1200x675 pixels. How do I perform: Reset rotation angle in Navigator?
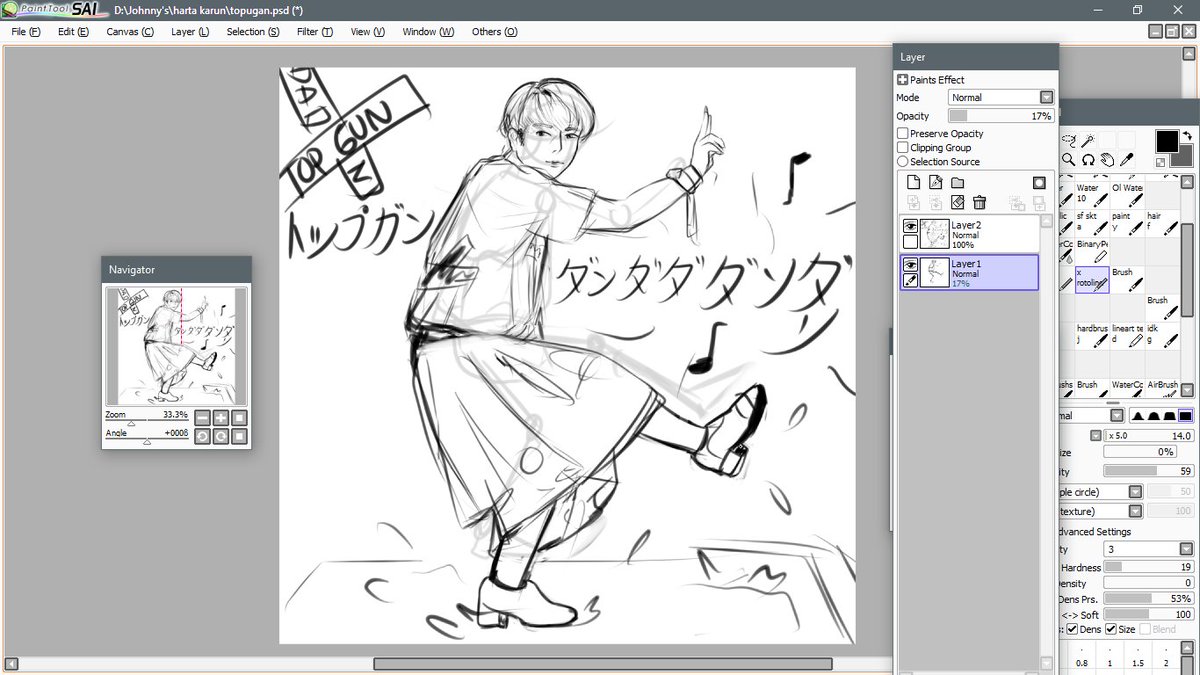pos(239,436)
